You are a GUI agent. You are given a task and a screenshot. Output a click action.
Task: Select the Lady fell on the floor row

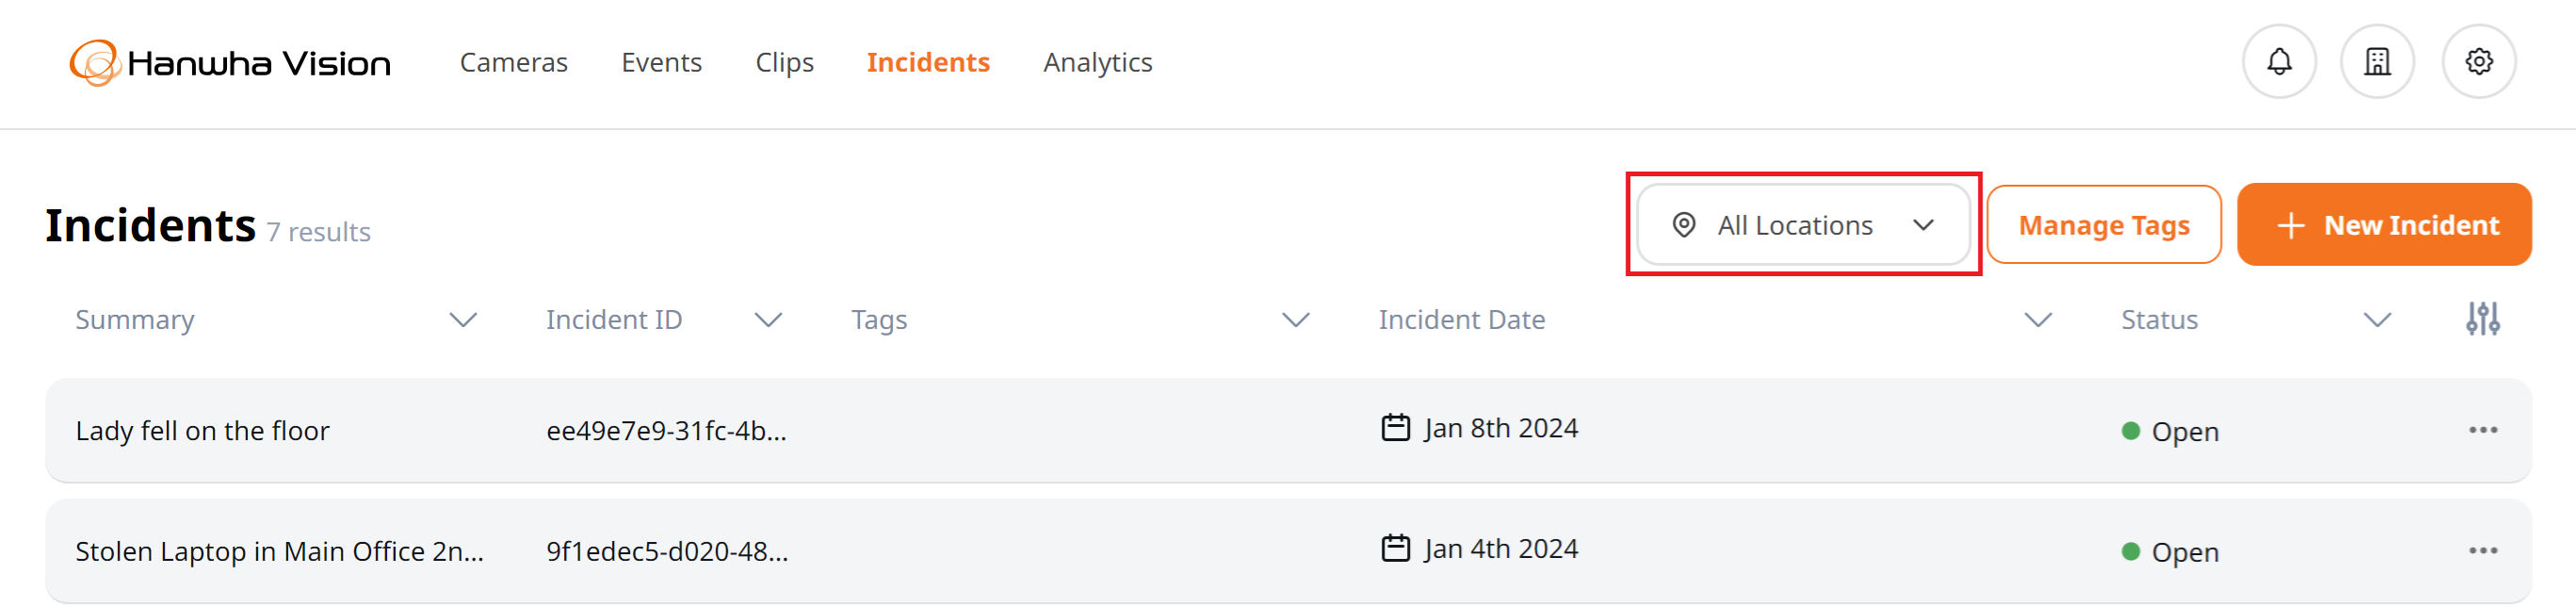point(1288,430)
